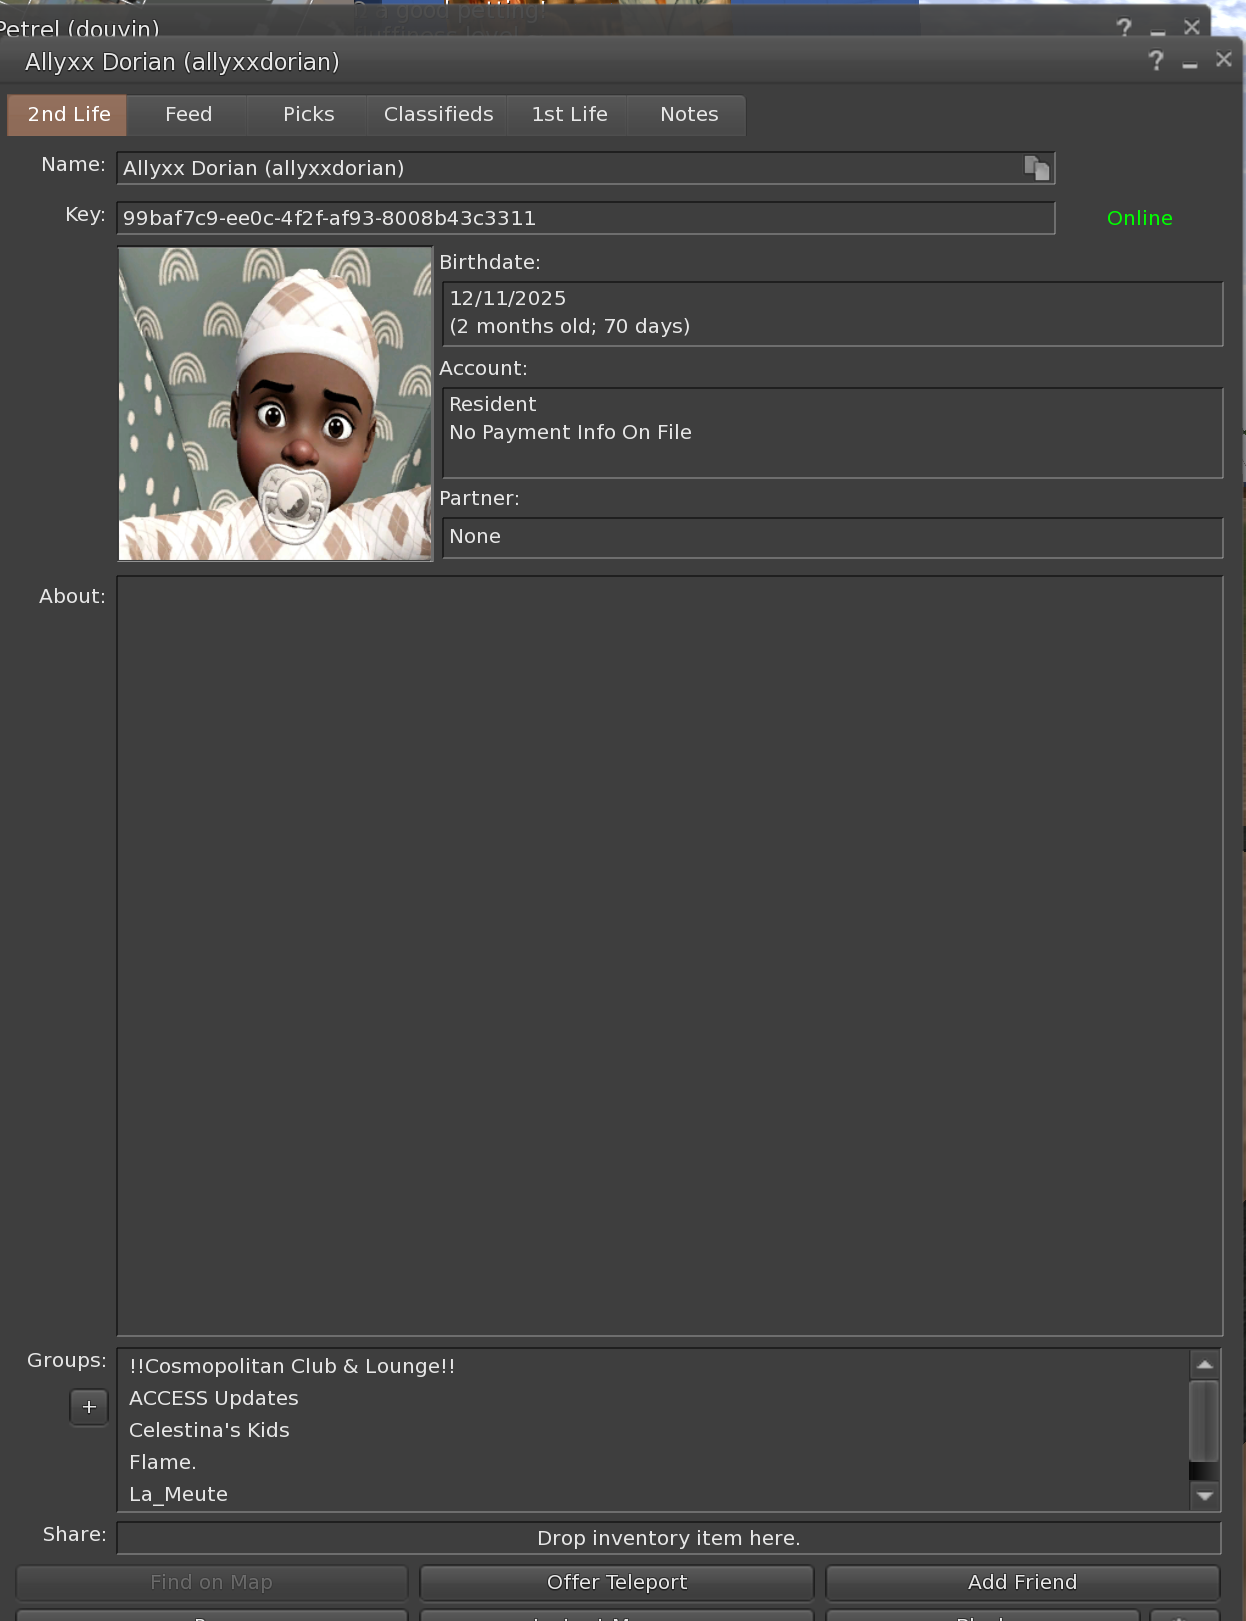Minimize the Allyxx Dorian profile window
The width and height of the screenshot is (1246, 1621).
point(1189,62)
